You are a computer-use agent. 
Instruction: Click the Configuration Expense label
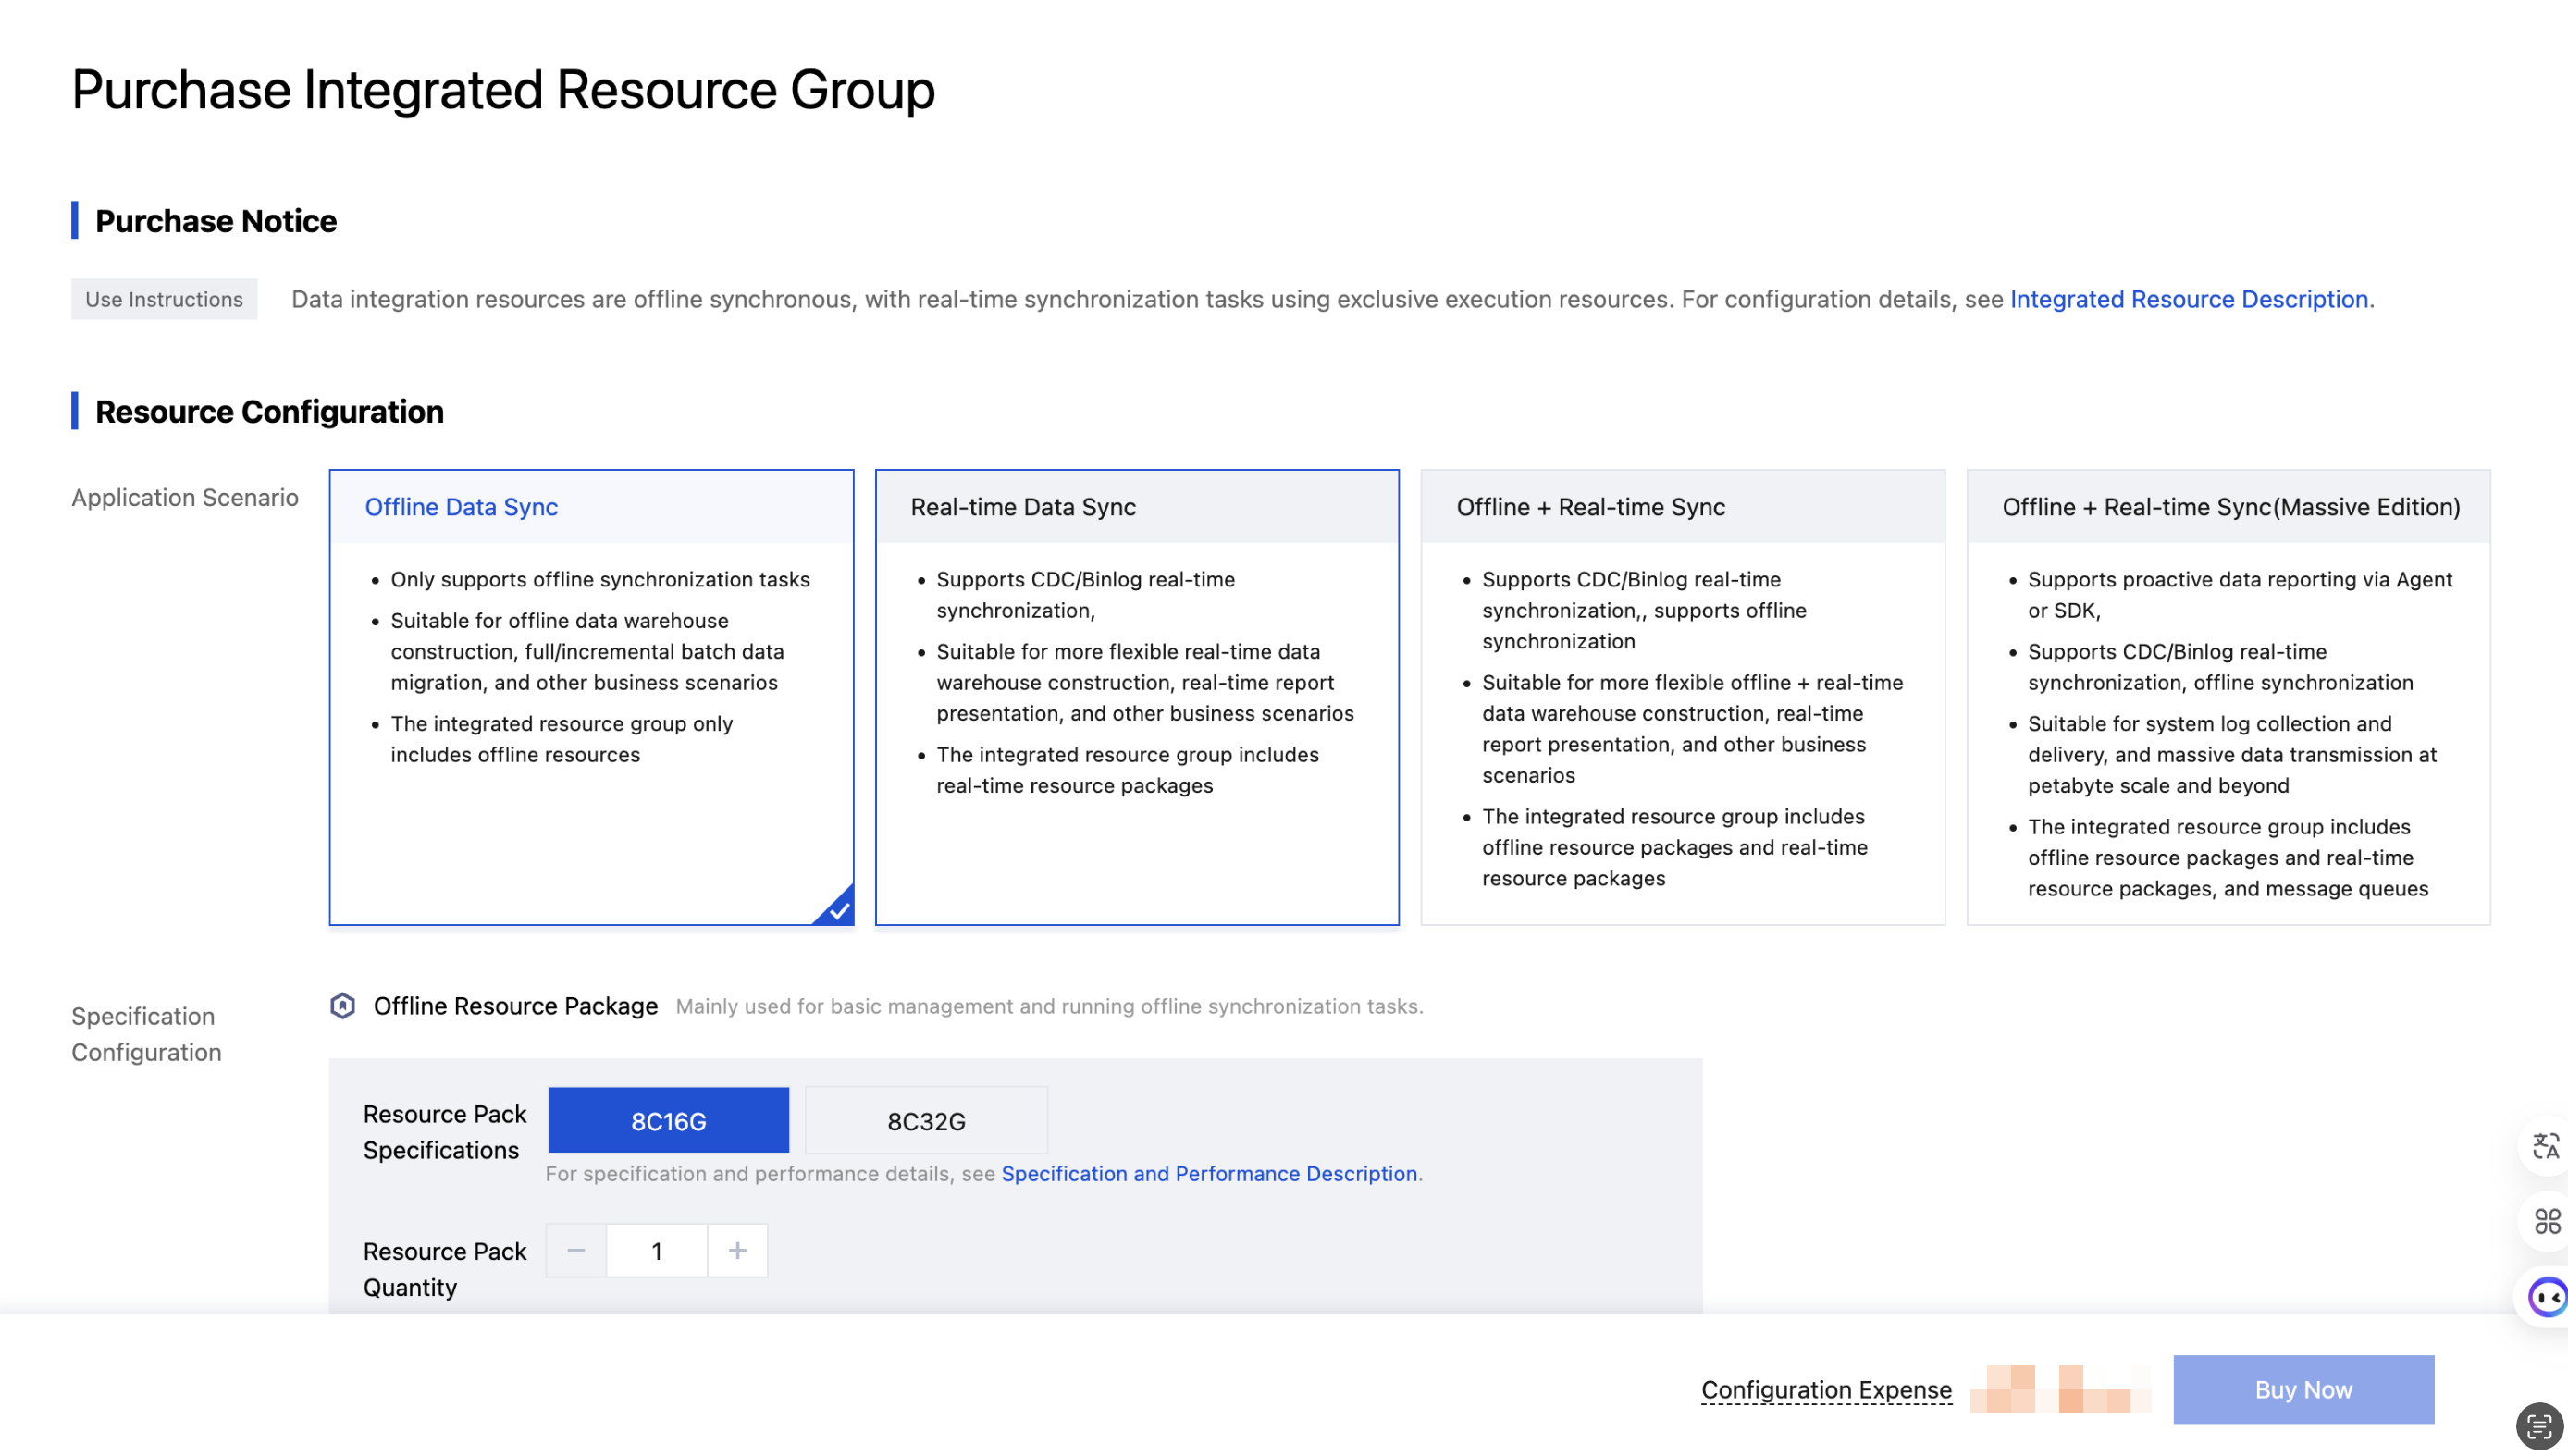point(1826,1389)
